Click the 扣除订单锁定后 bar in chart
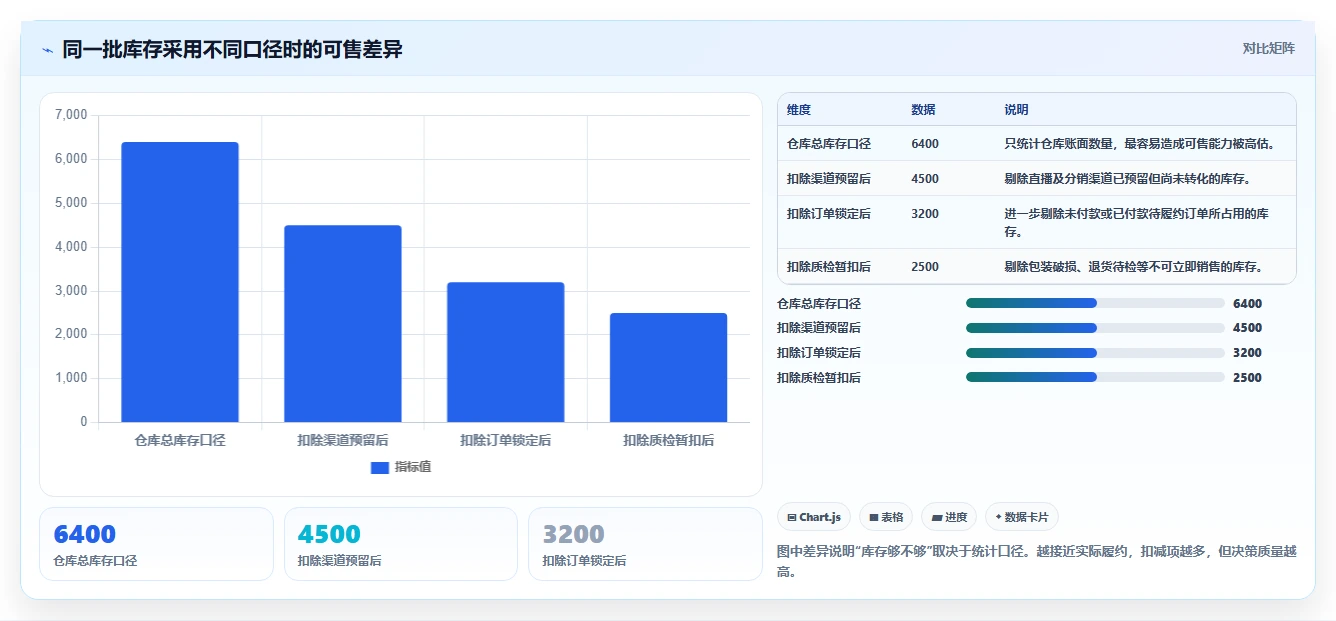Screen dimensions: 1336x621 (x=506, y=352)
